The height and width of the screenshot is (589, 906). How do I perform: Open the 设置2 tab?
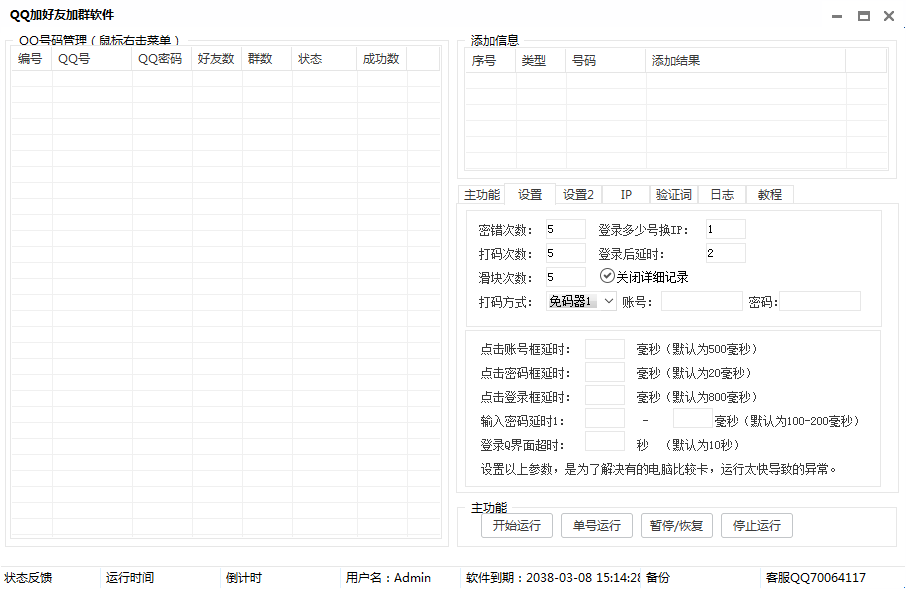click(578, 195)
